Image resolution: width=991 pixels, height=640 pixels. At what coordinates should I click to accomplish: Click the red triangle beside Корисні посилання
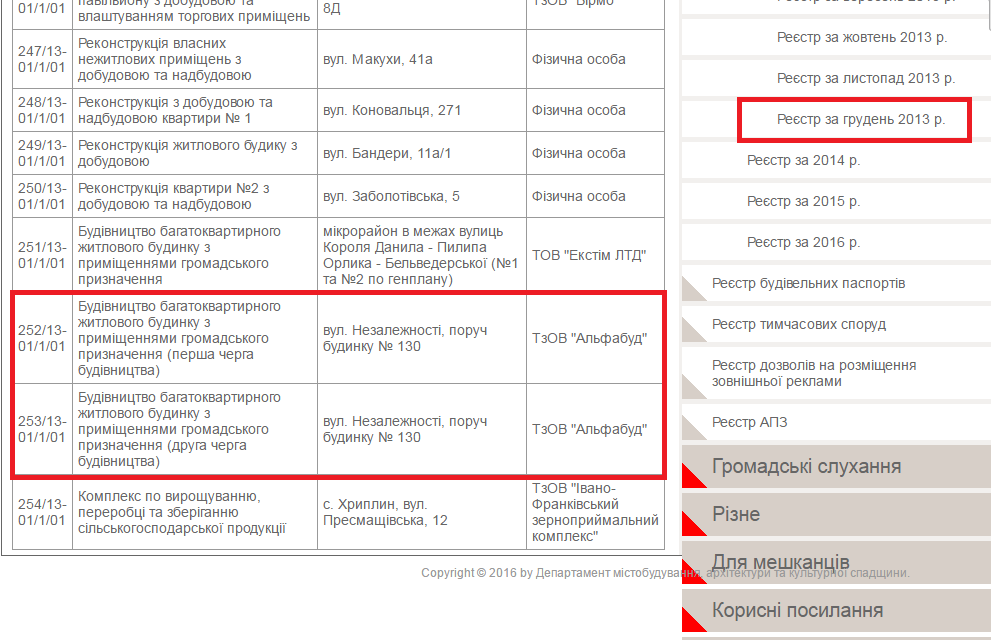point(691,621)
